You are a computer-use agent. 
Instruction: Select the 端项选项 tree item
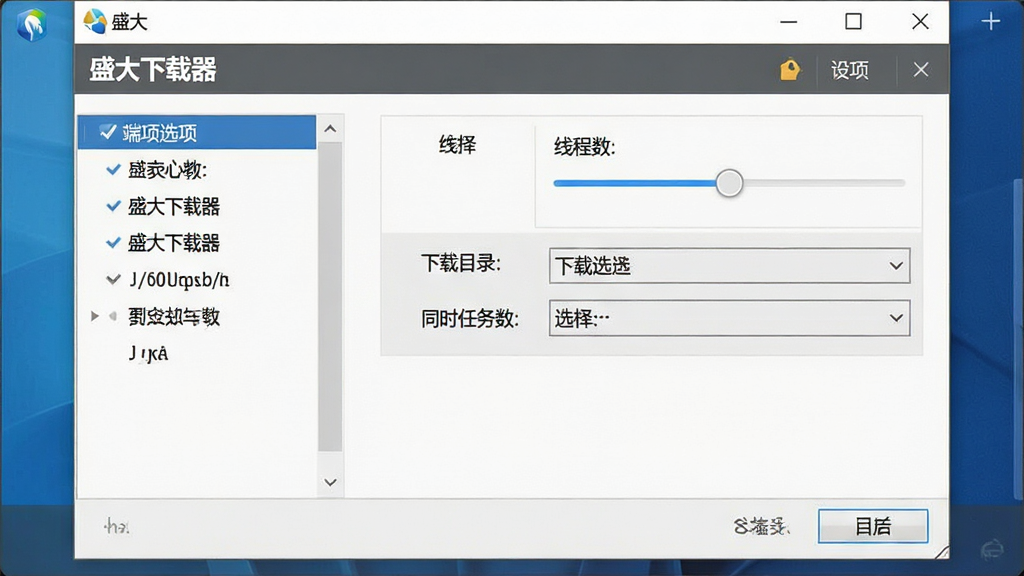[197, 133]
